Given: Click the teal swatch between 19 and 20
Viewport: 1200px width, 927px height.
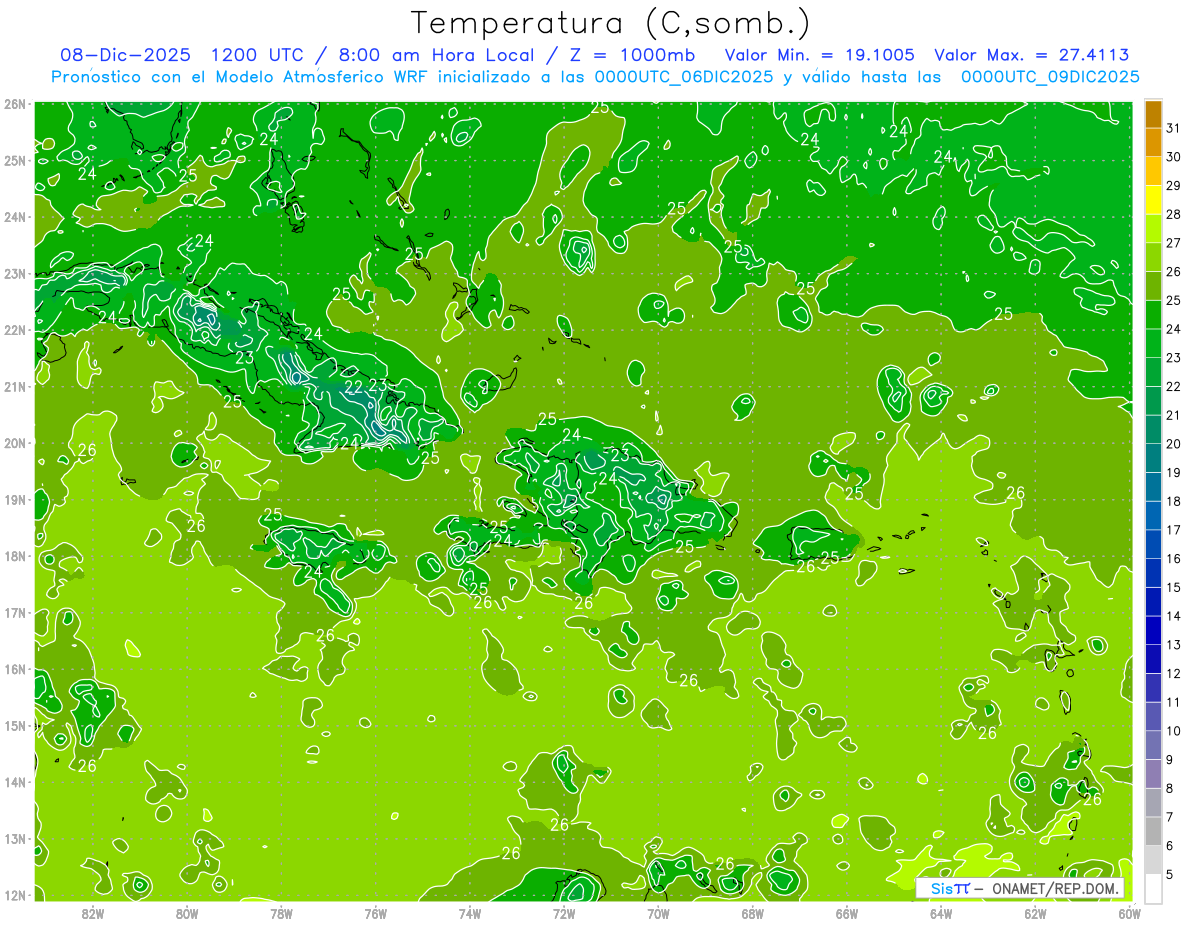Looking at the screenshot, I should point(1153,458).
